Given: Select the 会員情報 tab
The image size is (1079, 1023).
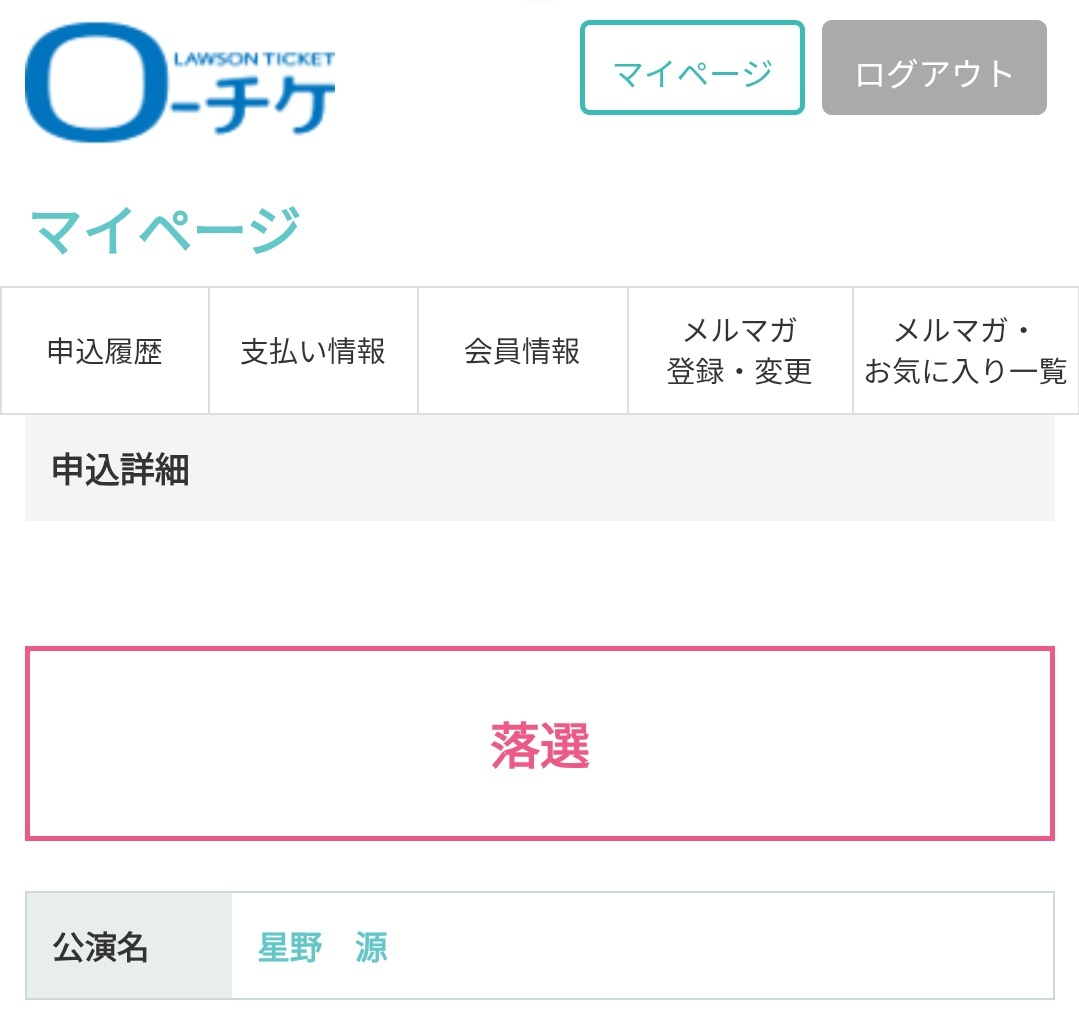Looking at the screenshot, I should tap(523, 351).
